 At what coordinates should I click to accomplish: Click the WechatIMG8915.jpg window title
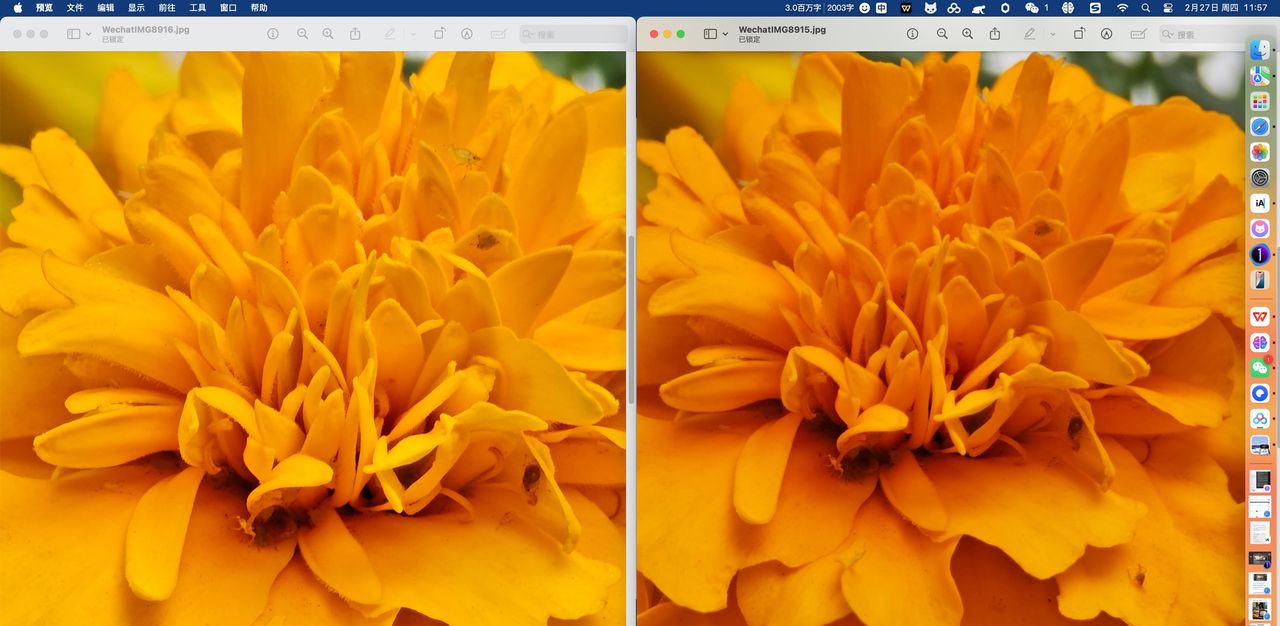point(782,30)
